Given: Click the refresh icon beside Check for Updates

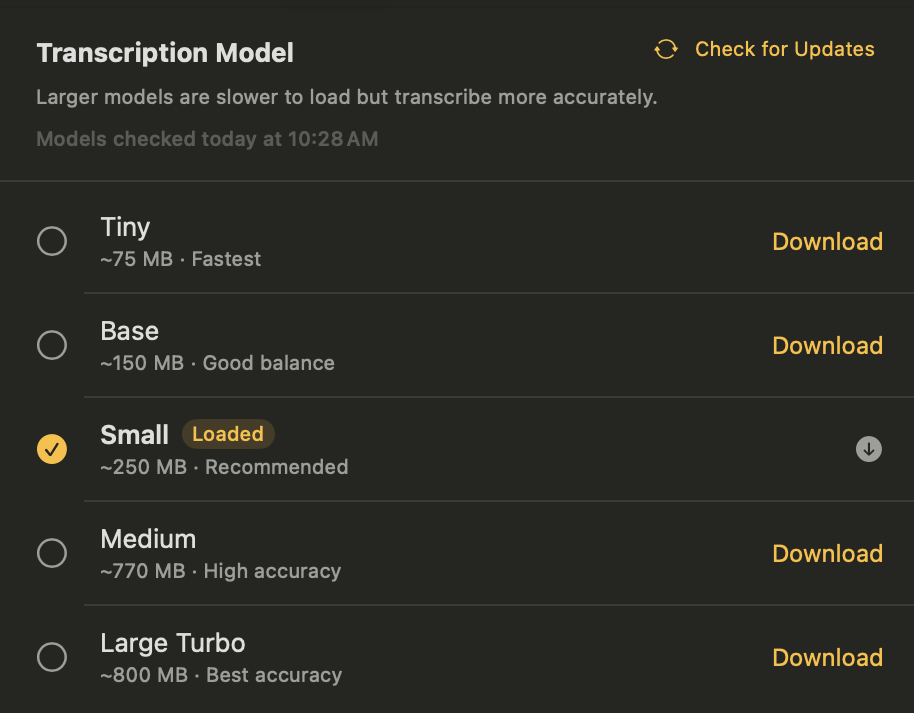Looking at the screenshot, I should point(665,48).
